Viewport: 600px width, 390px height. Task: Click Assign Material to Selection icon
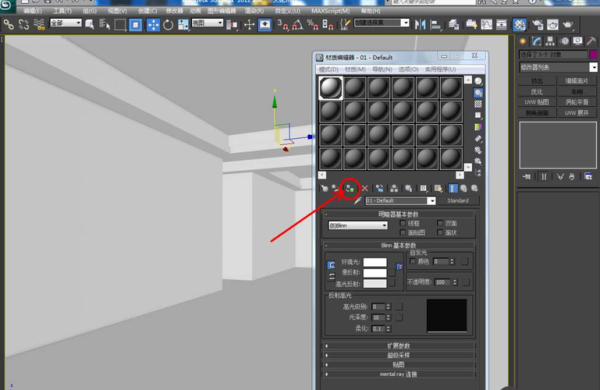coord(350,188)
